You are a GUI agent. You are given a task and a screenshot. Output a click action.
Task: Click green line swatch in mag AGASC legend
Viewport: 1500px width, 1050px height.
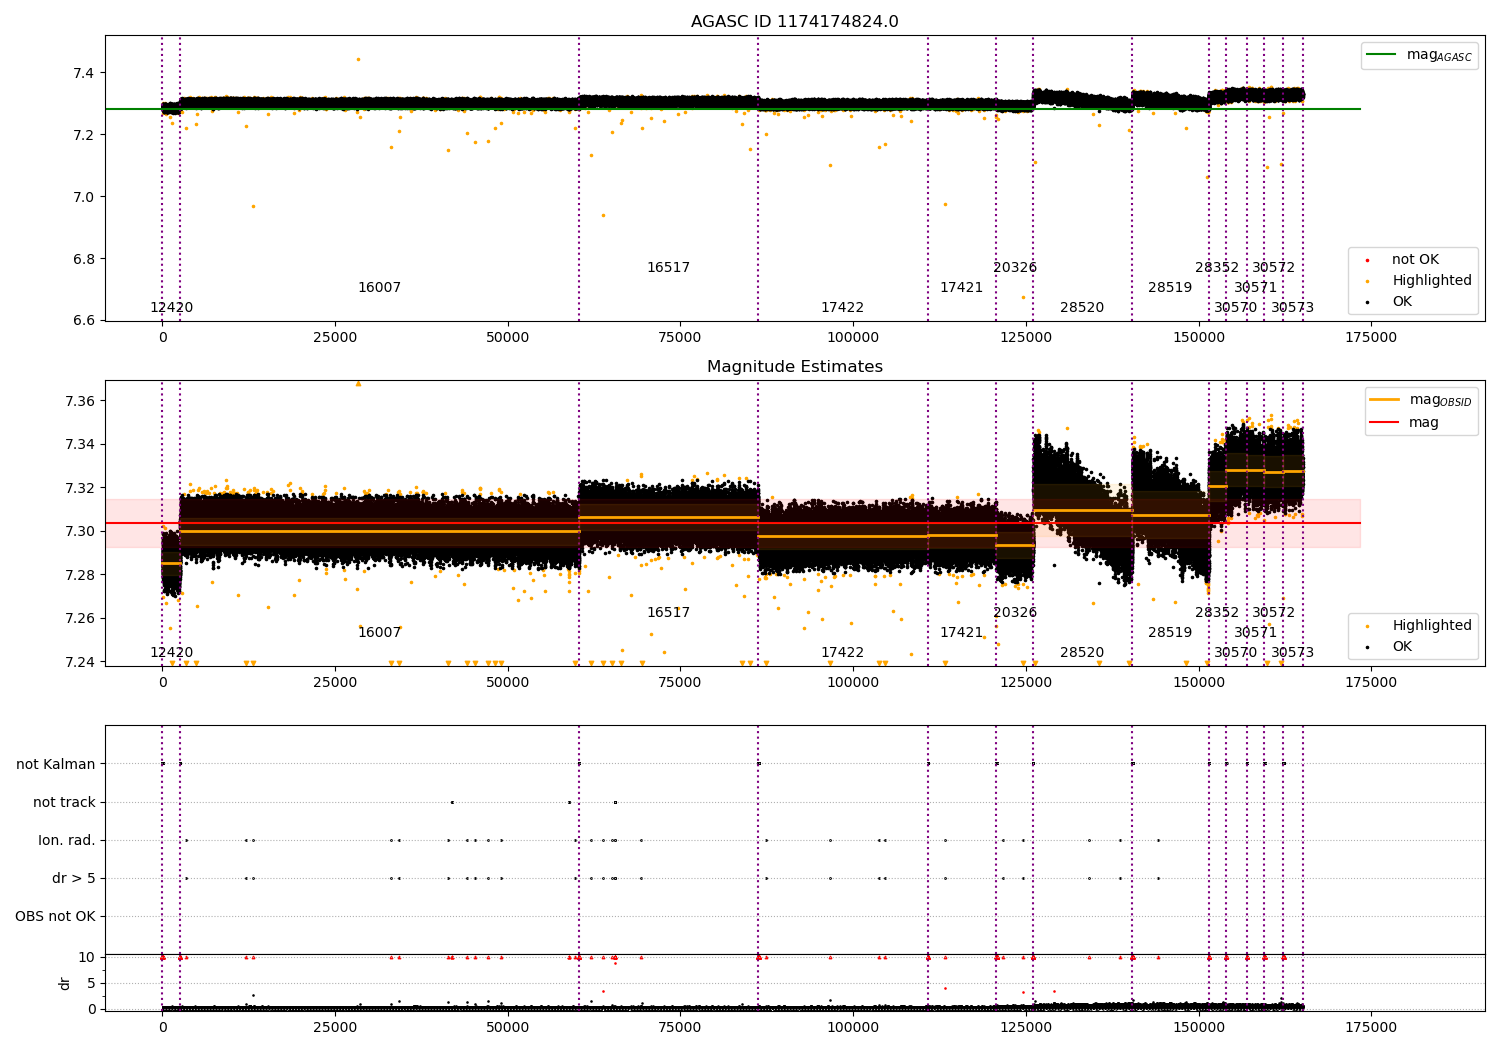pos(1381,55)
